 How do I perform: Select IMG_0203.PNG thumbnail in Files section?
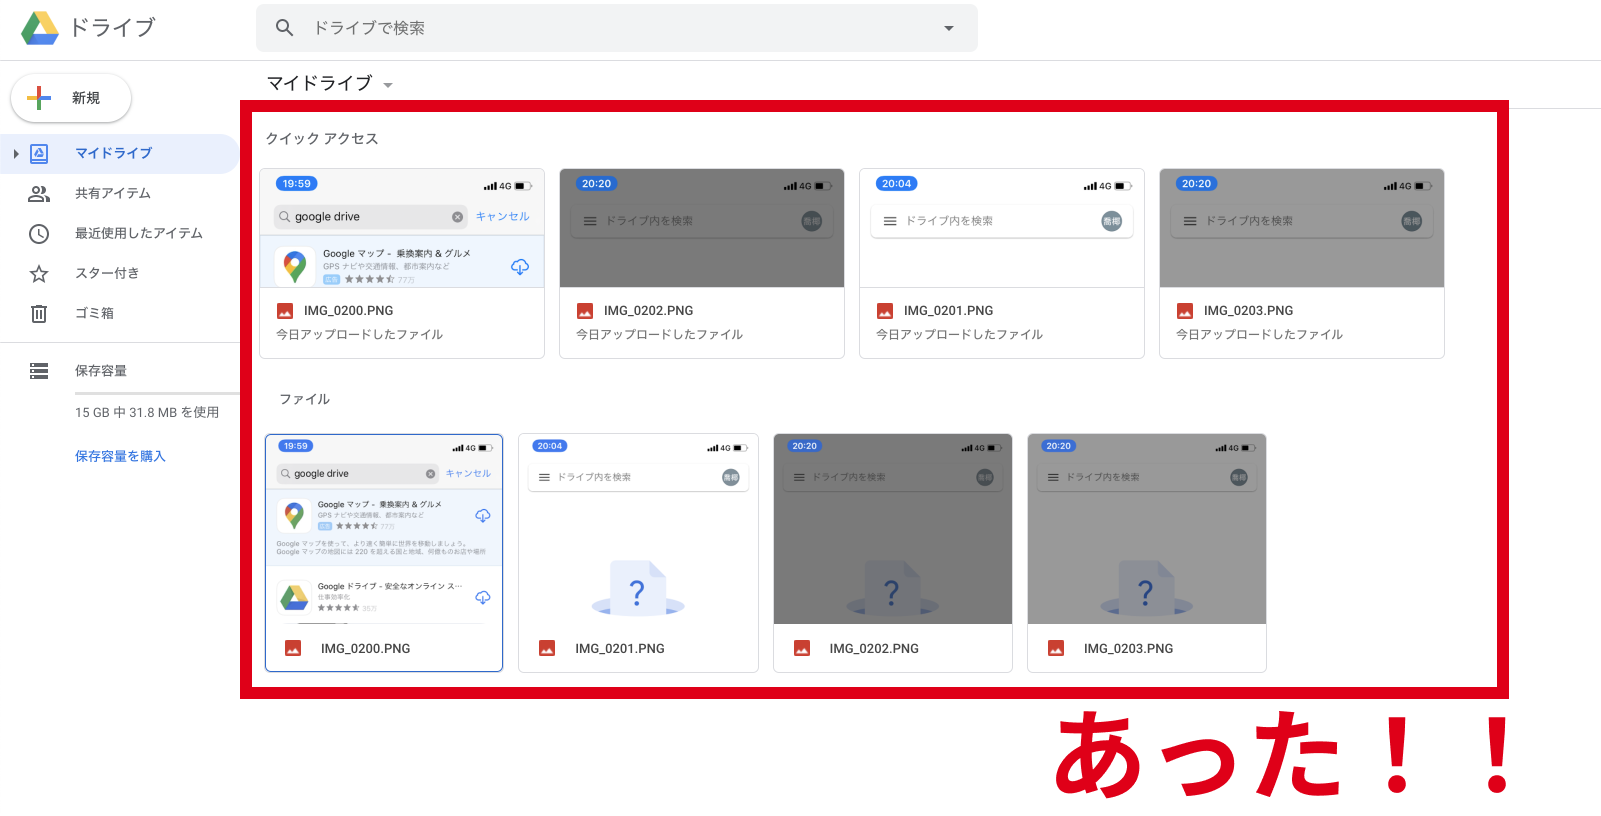click(x=1146, y=530)
